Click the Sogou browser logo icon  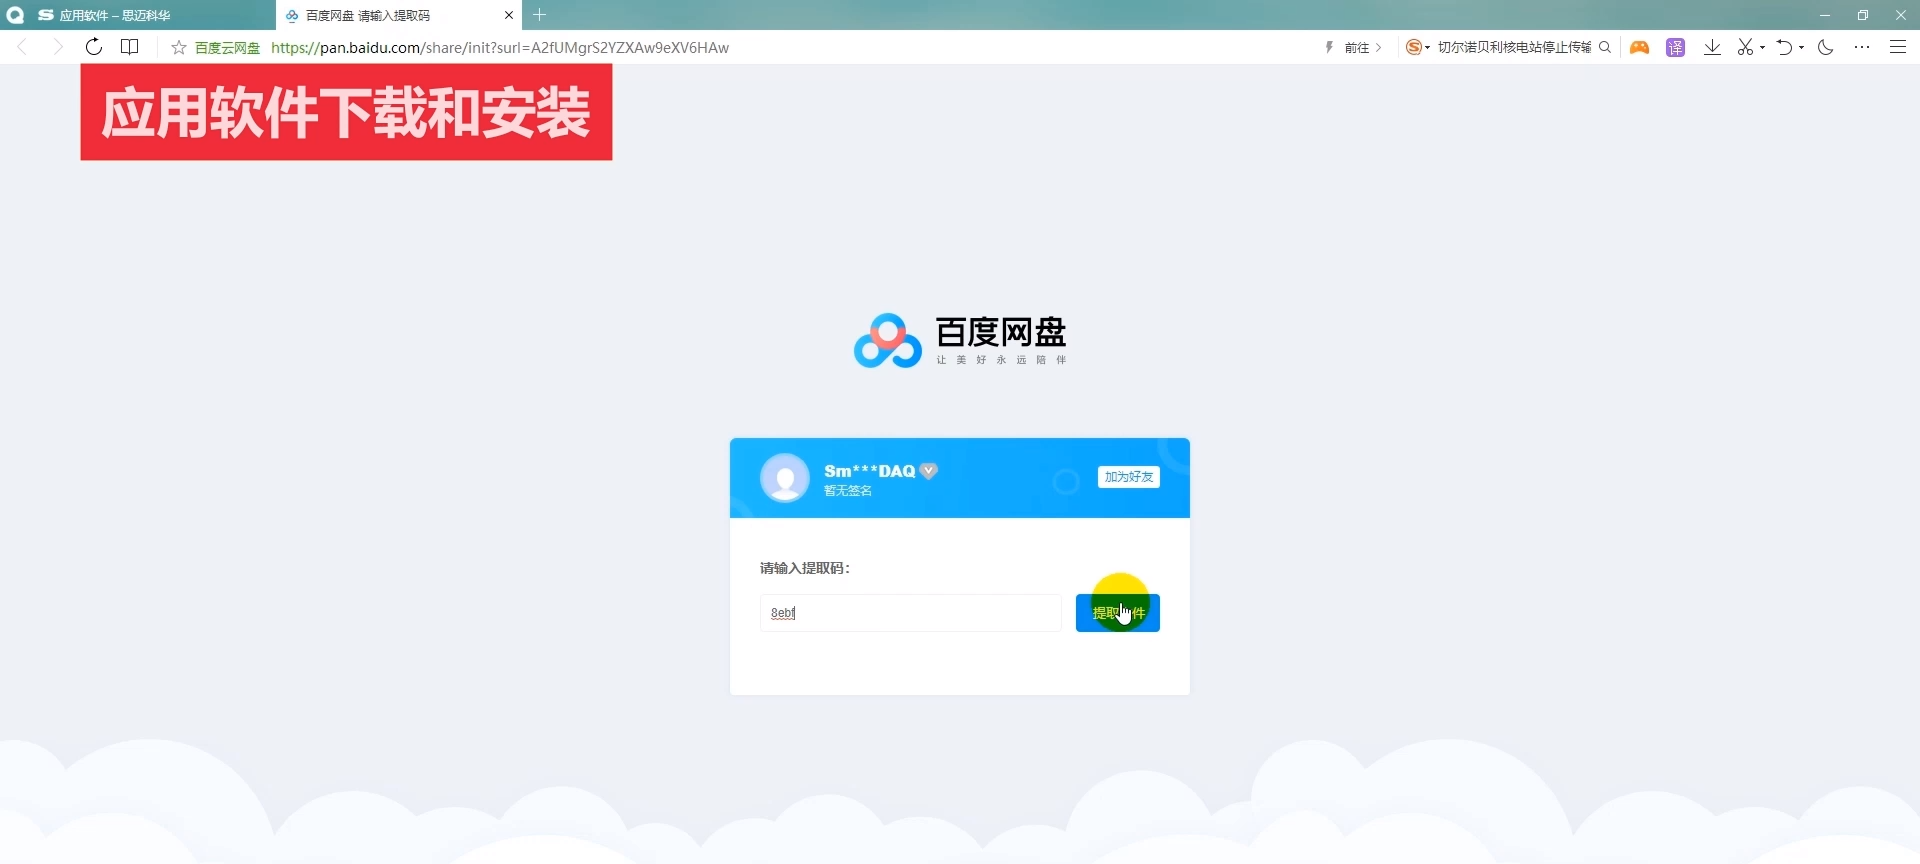point(15,15)
